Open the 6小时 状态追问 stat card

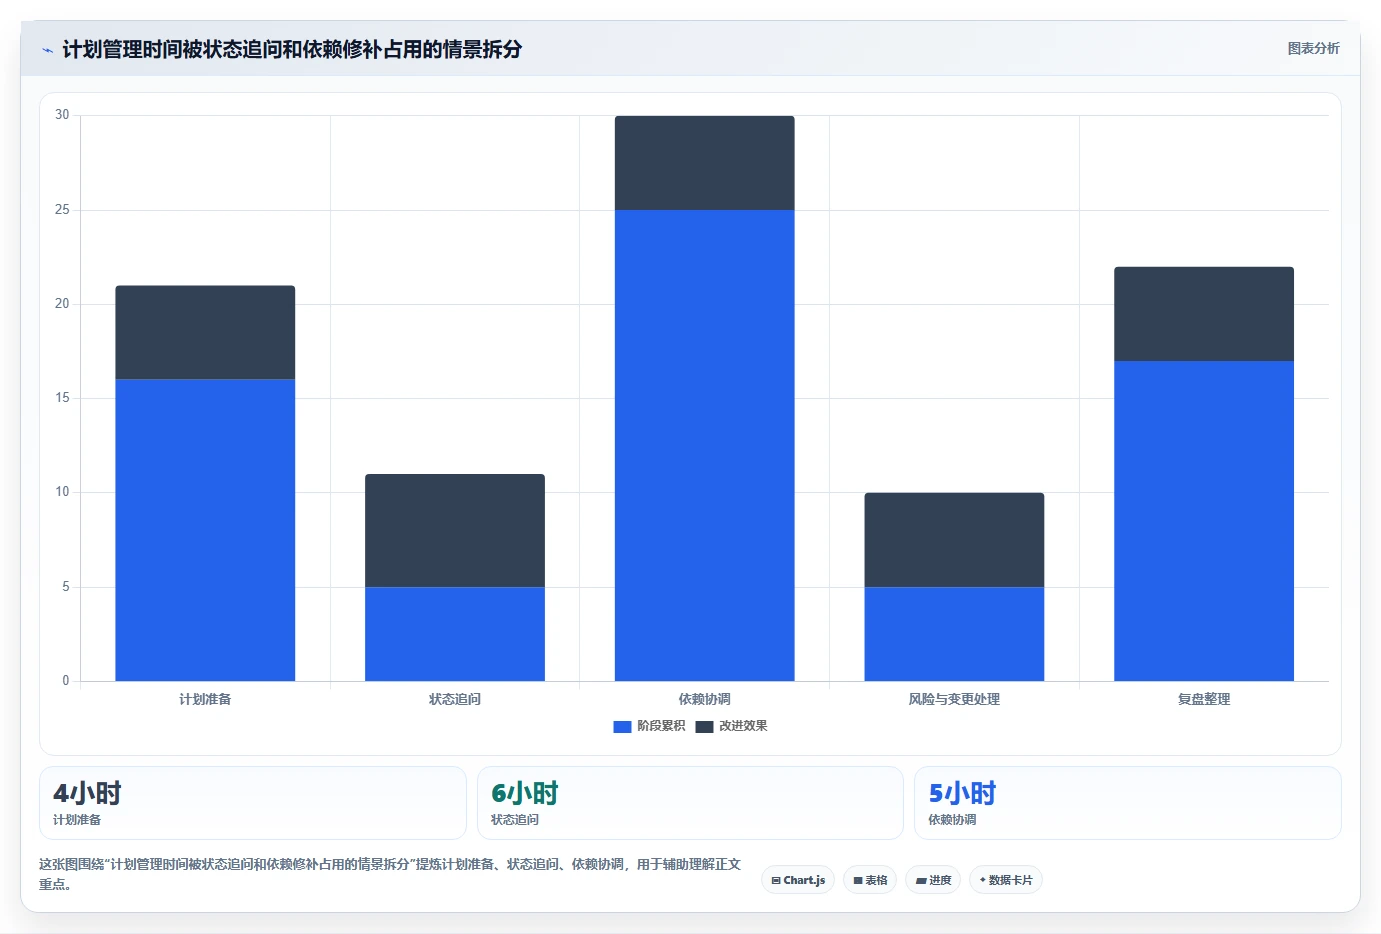pos(690,803)
